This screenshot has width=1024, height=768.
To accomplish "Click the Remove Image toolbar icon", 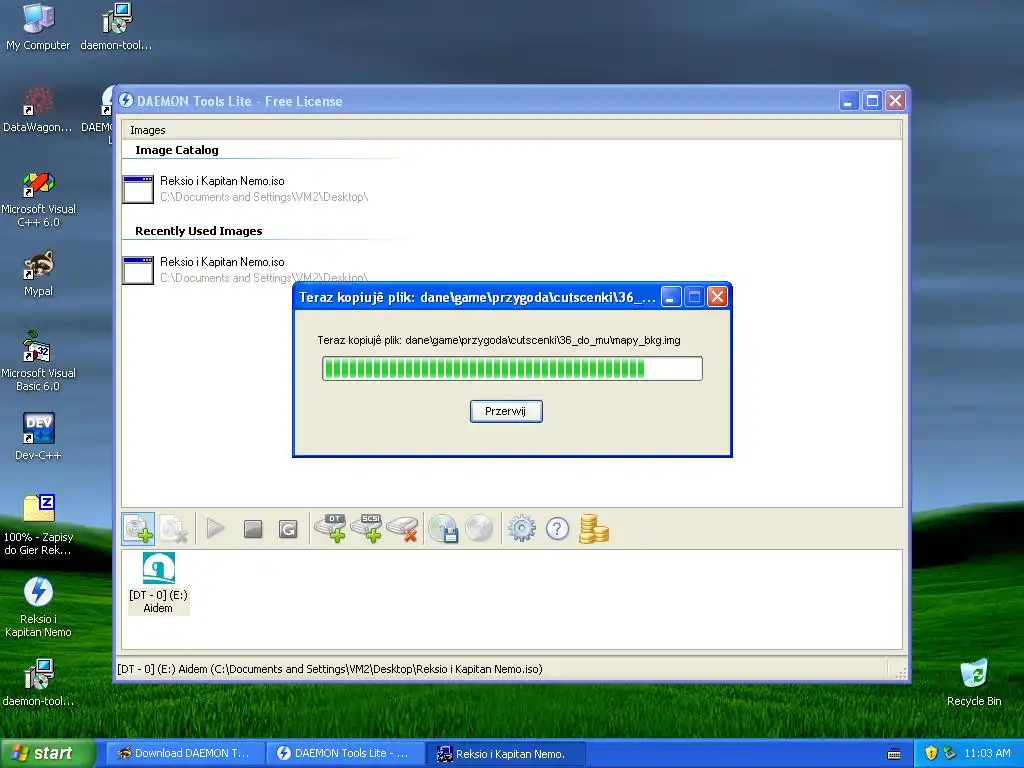I will (x=174, y=529).
